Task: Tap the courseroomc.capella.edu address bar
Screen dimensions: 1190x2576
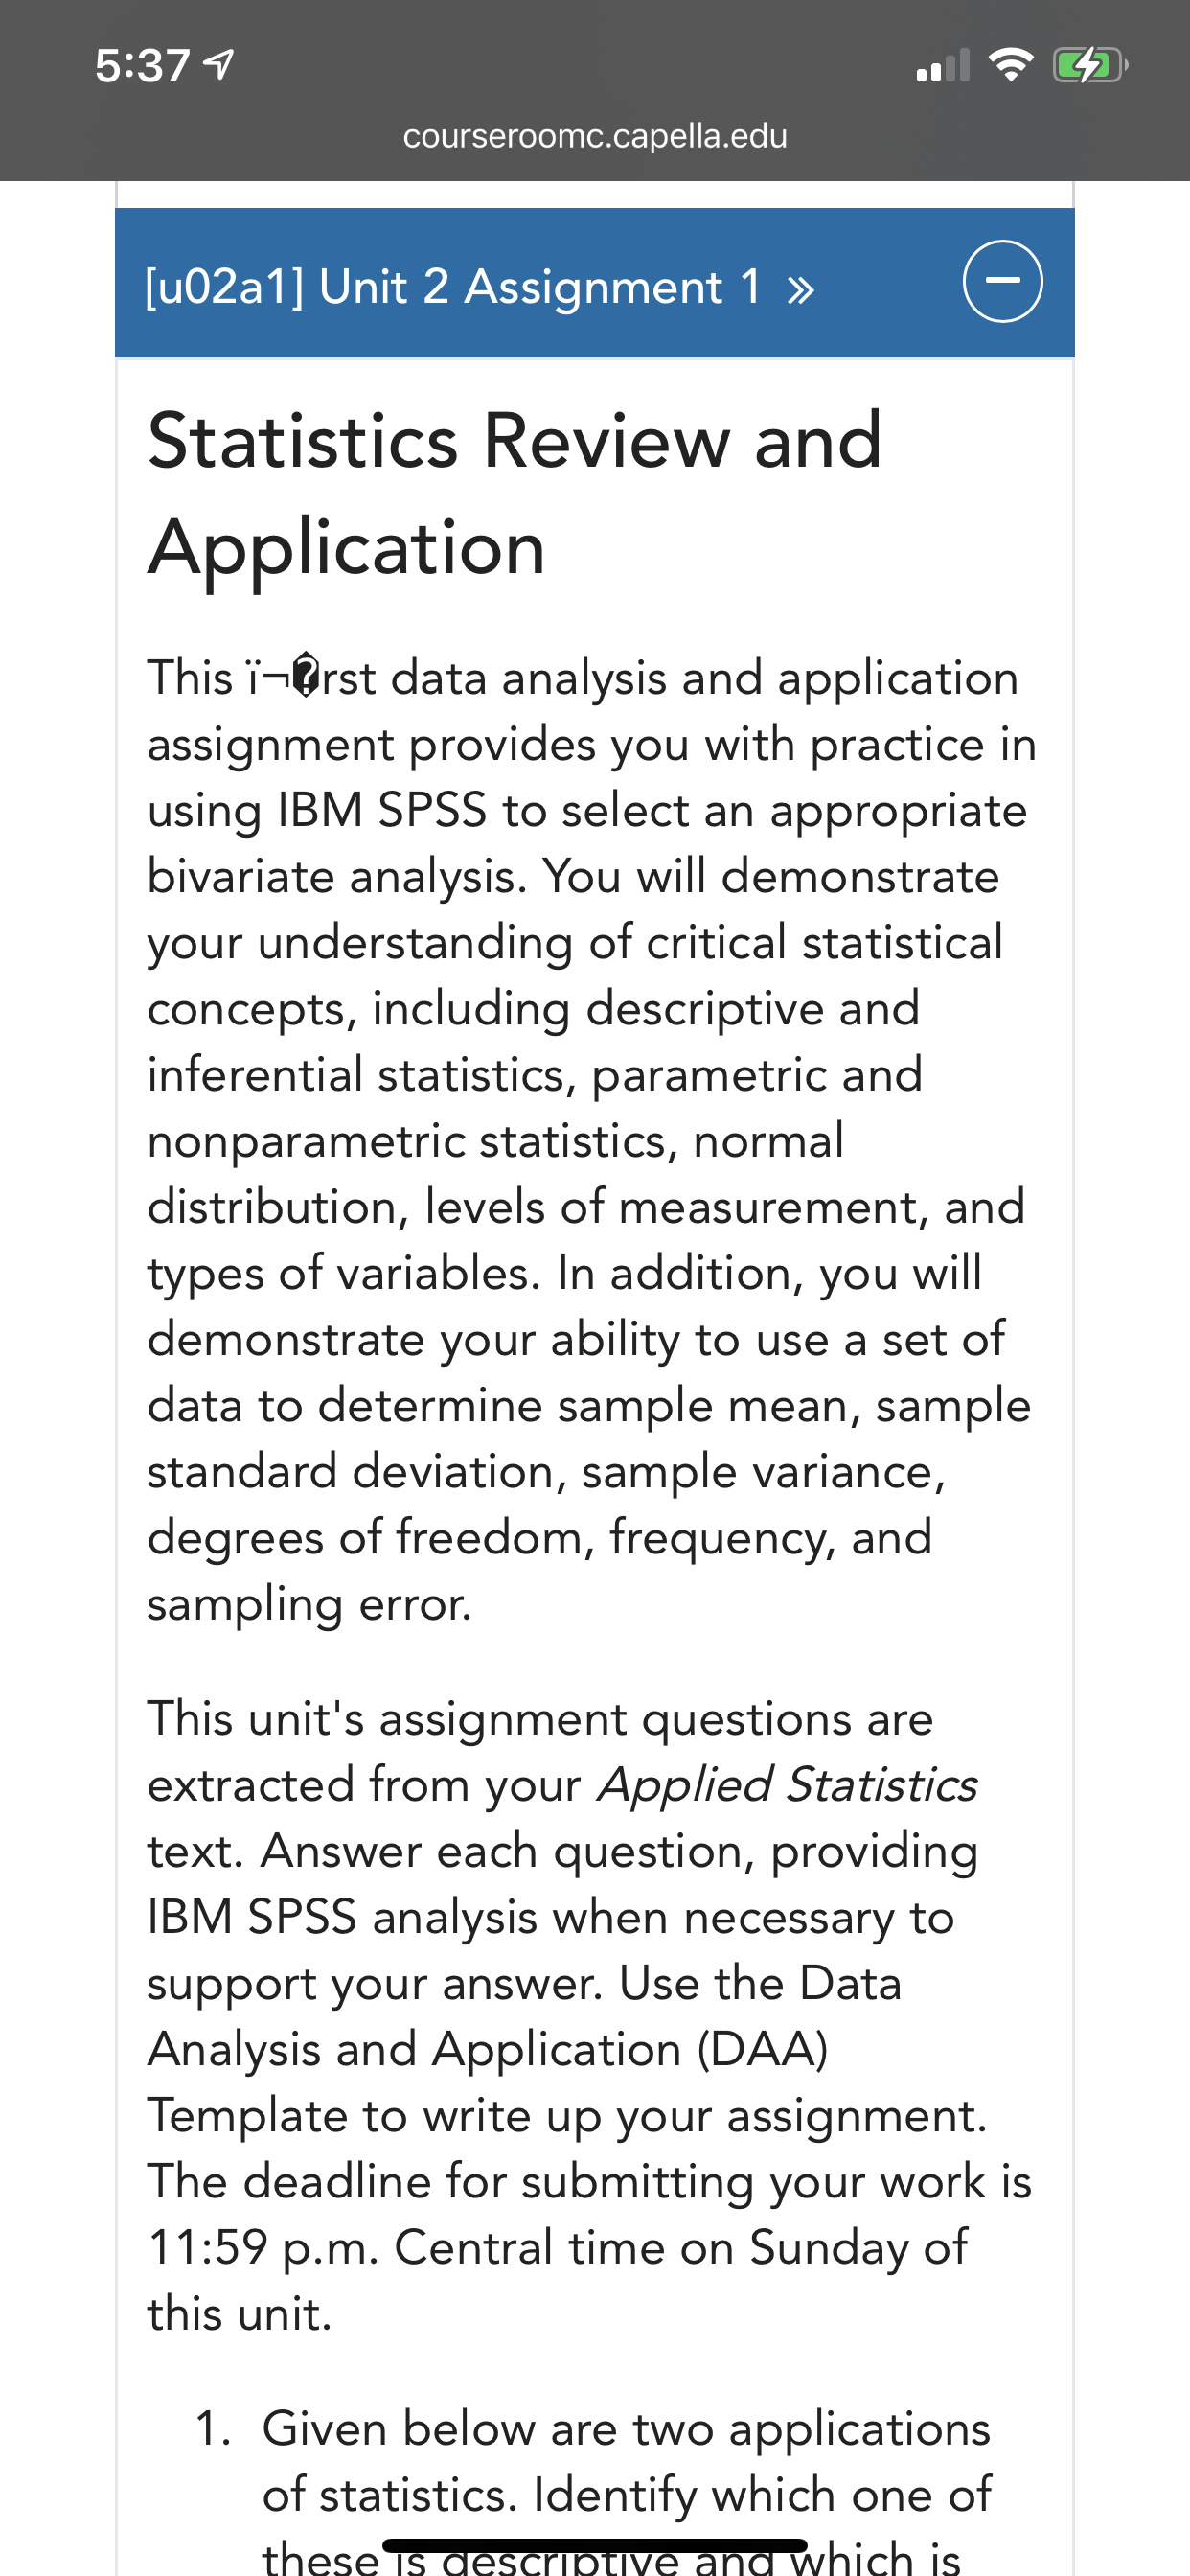Action: point(595,136)
